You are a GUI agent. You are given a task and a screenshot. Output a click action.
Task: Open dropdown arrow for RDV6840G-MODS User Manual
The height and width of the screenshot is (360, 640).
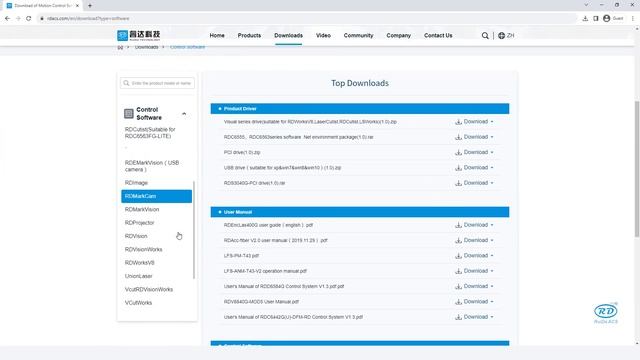tap(492, 302)
